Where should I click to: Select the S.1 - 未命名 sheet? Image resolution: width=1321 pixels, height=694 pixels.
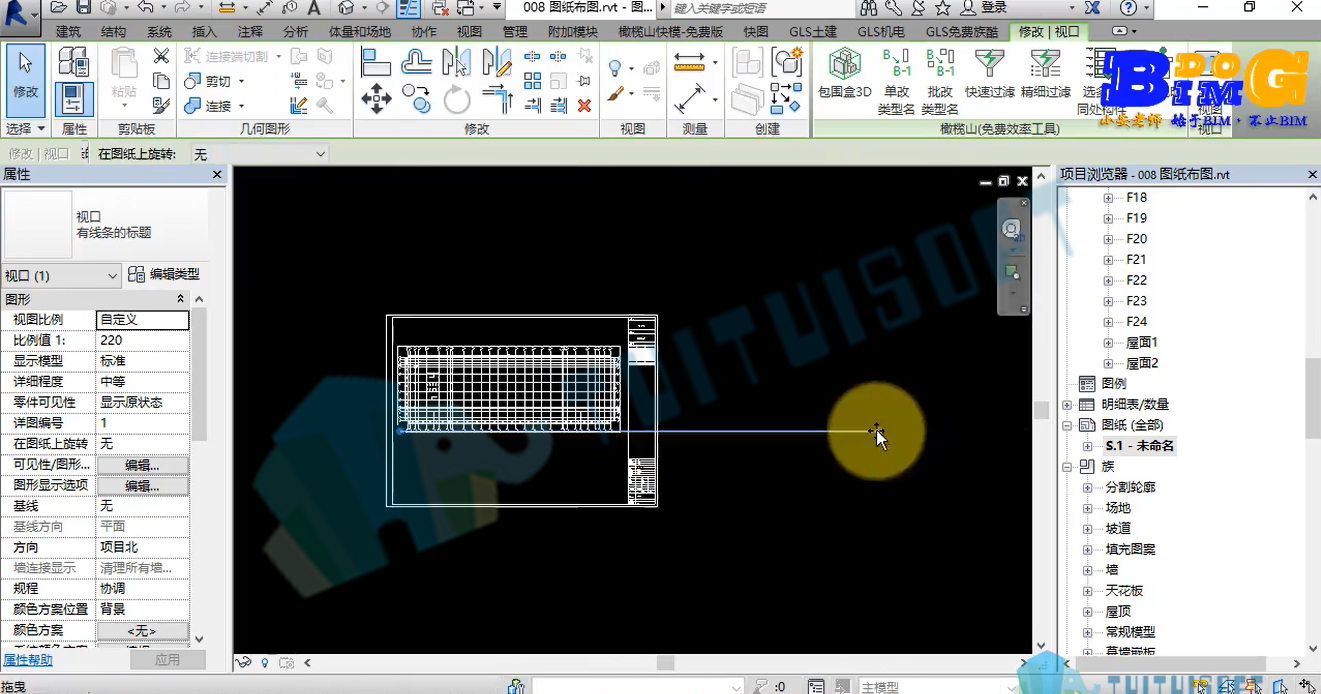tap(1140, 446)
